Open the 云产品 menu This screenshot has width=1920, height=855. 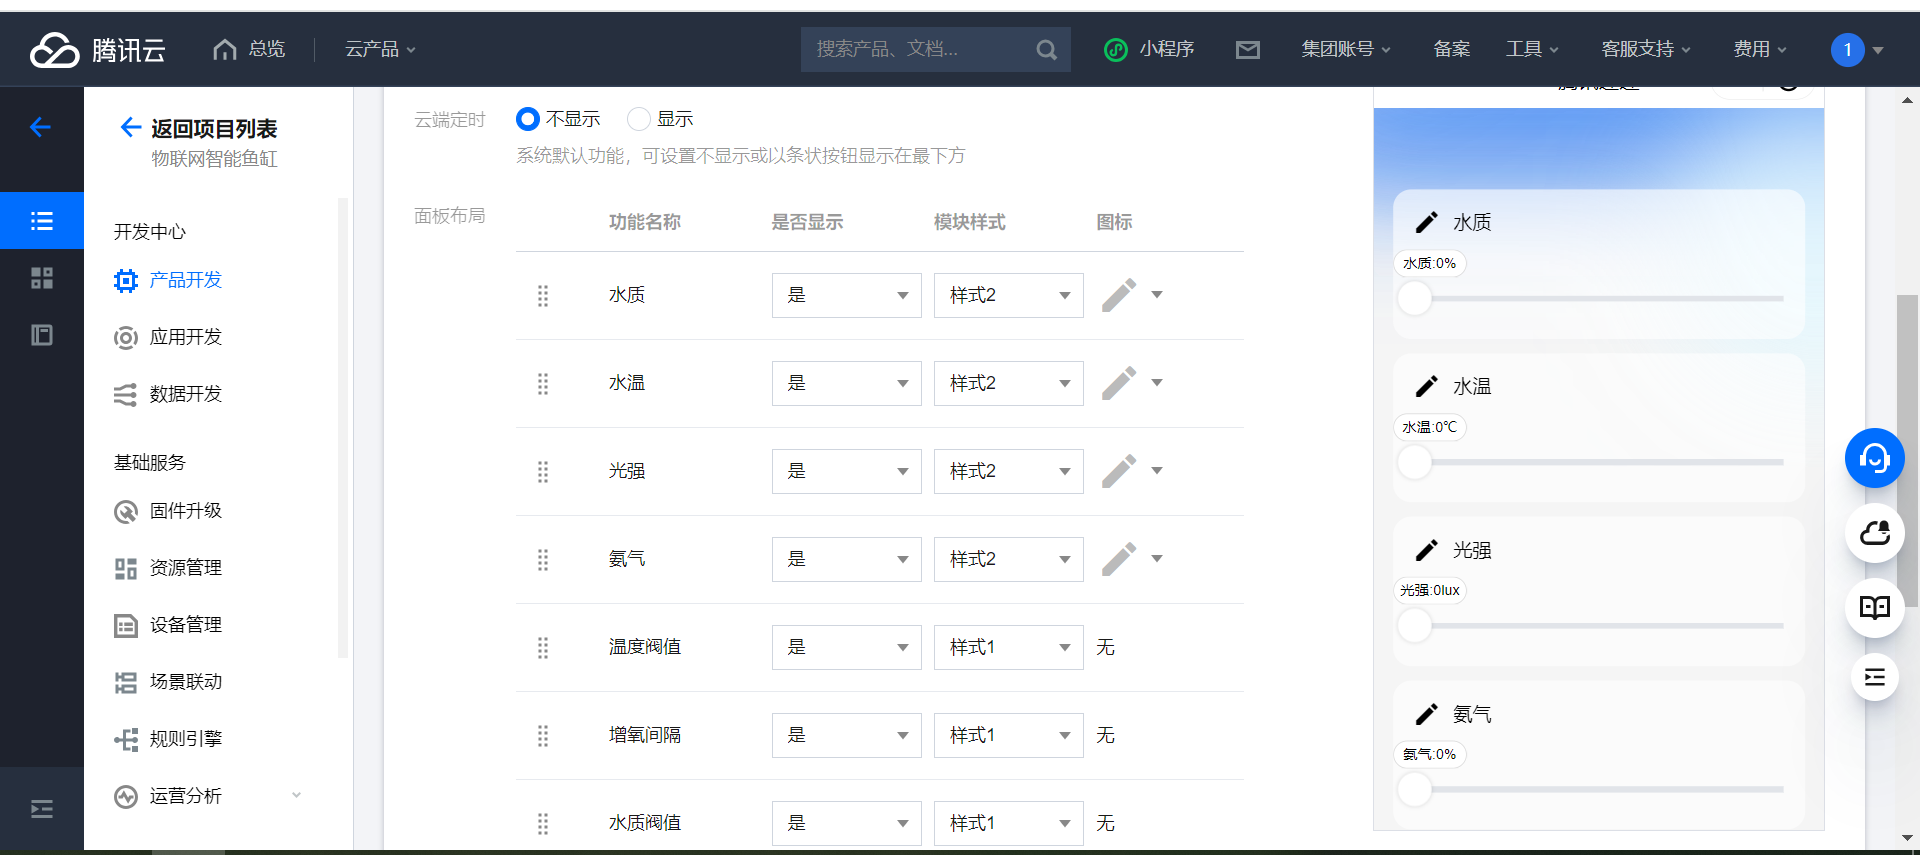coord(380,49)
